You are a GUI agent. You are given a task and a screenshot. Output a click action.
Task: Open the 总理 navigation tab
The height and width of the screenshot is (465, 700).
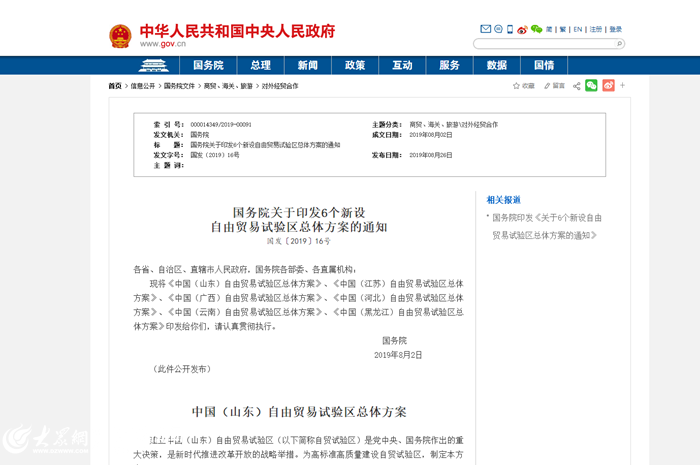260,65
